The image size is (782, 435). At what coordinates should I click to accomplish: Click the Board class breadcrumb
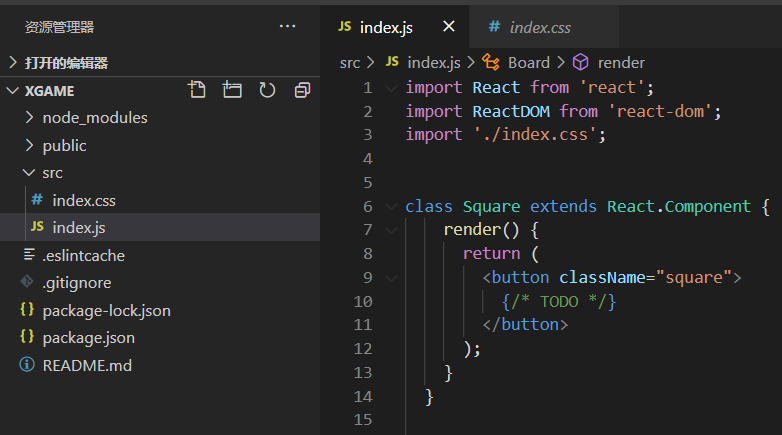(529, 63)
